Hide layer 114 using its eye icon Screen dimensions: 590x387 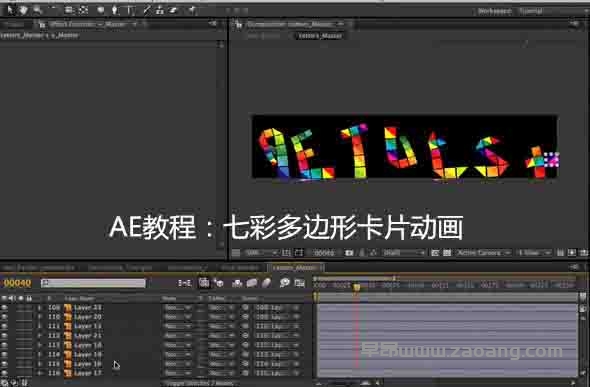[x=4, y=355]
